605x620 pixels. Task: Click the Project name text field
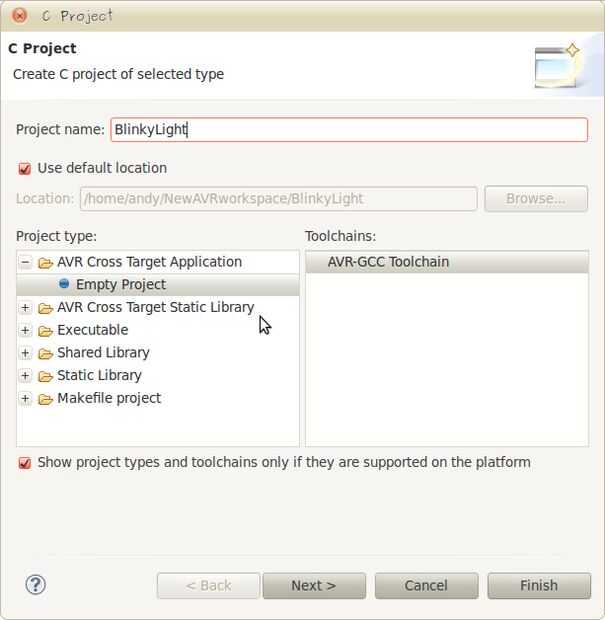[348, 130]
